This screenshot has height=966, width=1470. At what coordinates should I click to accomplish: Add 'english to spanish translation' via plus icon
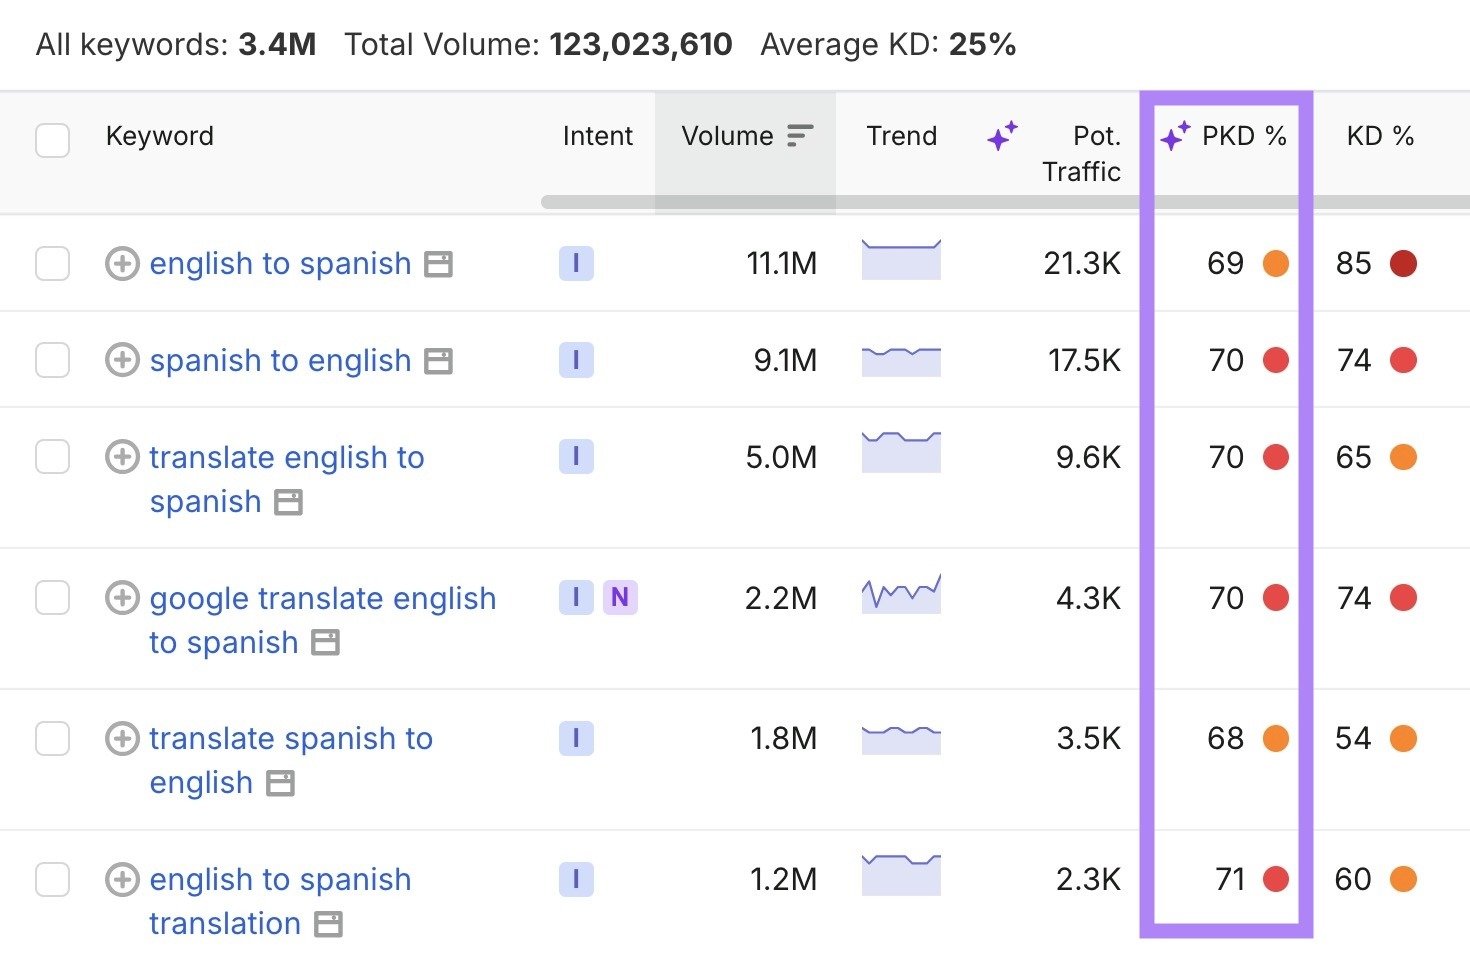[x=122, y=880]
